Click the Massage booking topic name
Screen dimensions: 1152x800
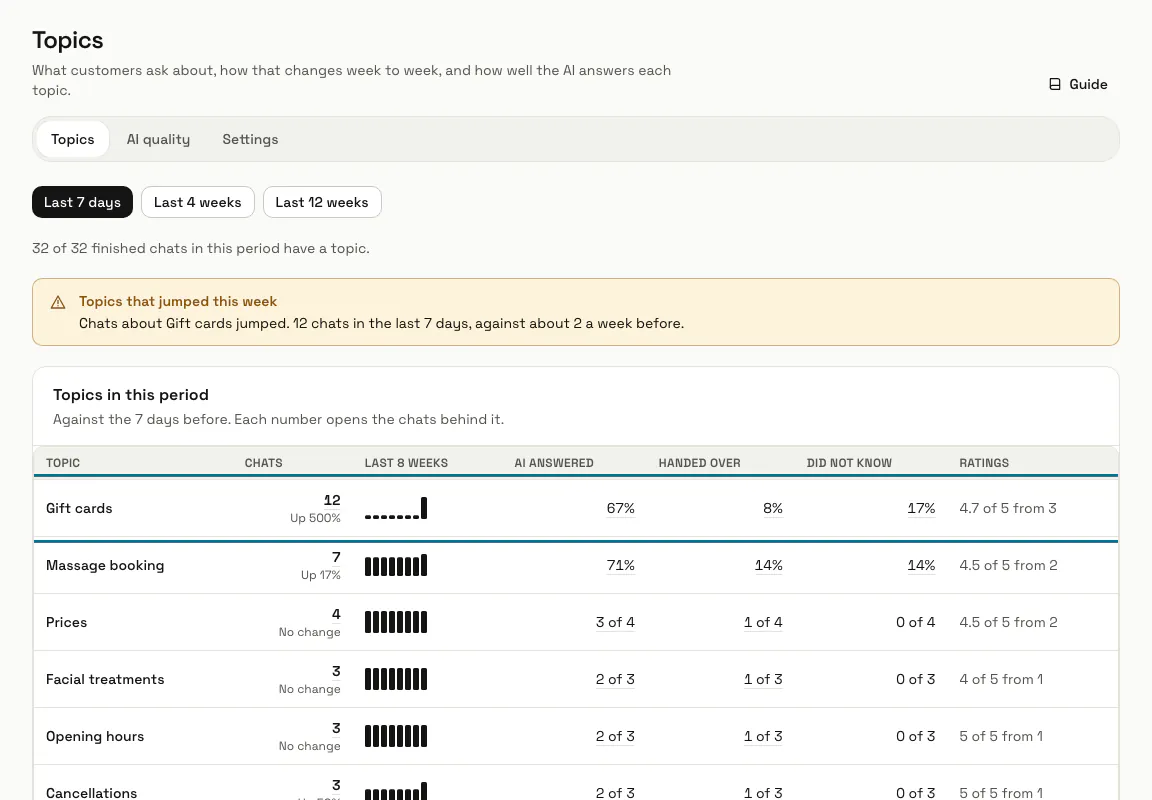point(105,566)
